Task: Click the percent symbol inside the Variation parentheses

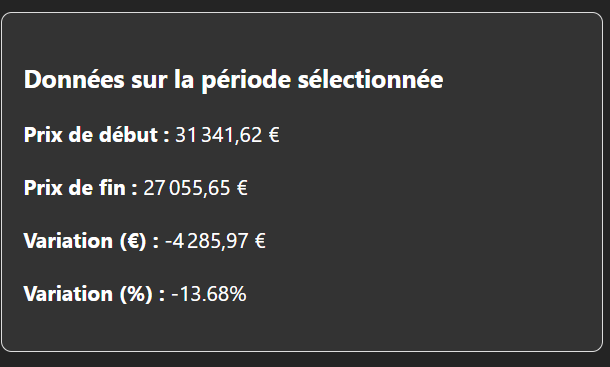Action: 136,294
